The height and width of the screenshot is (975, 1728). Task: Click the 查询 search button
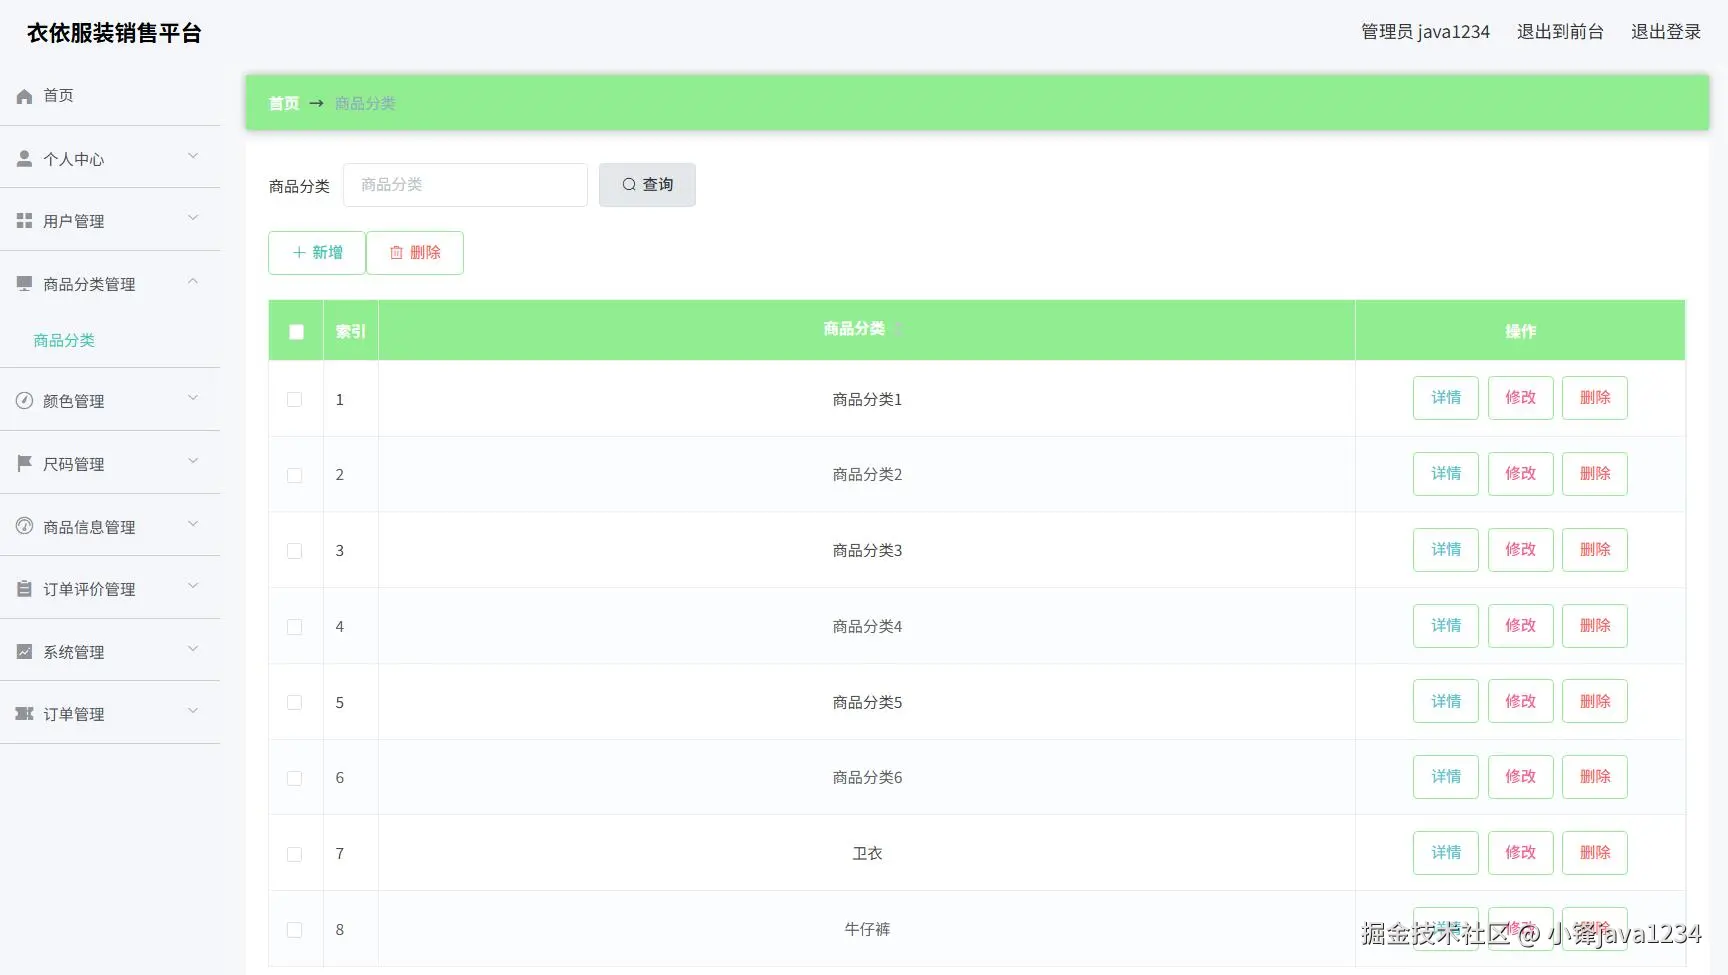[647, 185]
